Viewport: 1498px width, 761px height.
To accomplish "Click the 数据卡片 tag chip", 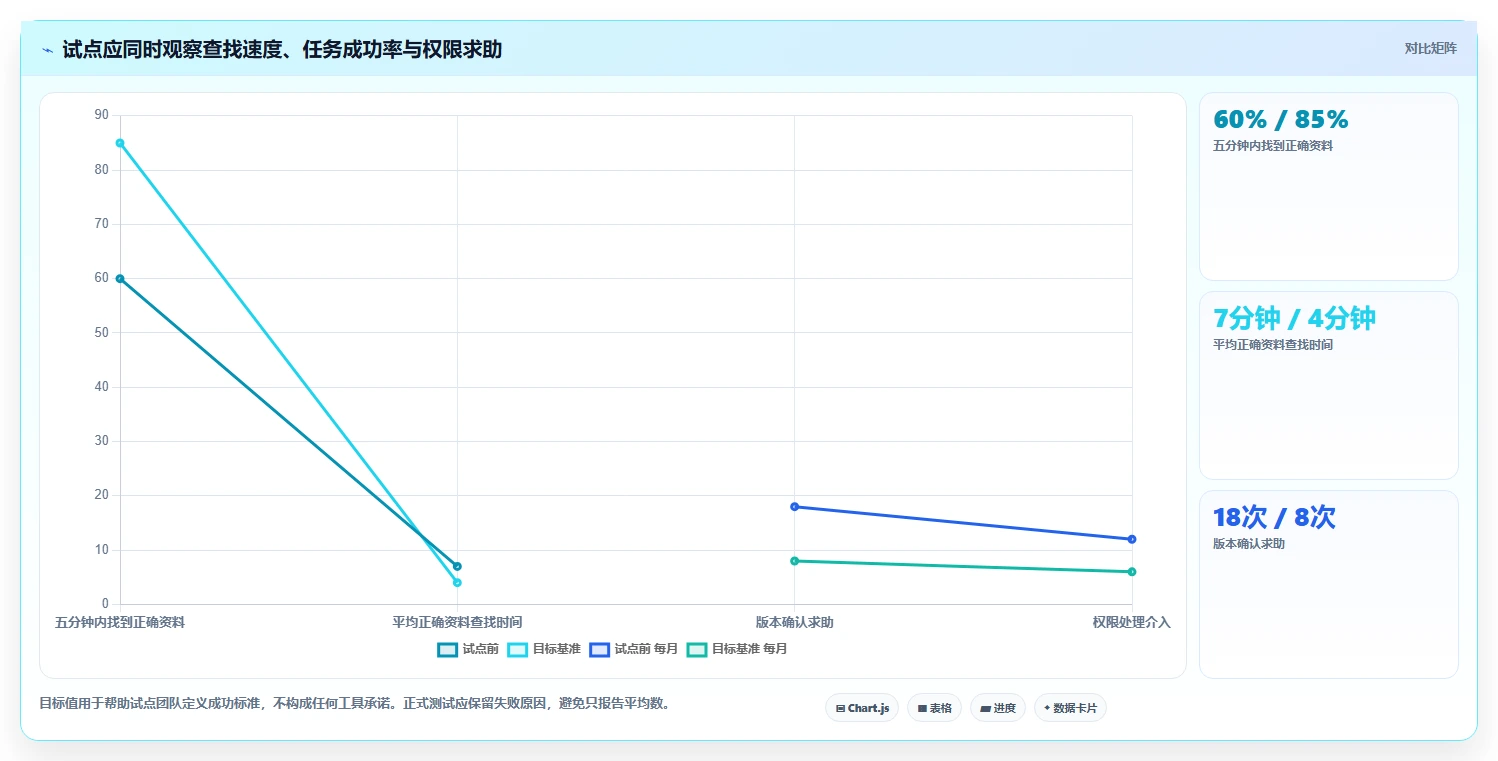I will click(1070, 708).
